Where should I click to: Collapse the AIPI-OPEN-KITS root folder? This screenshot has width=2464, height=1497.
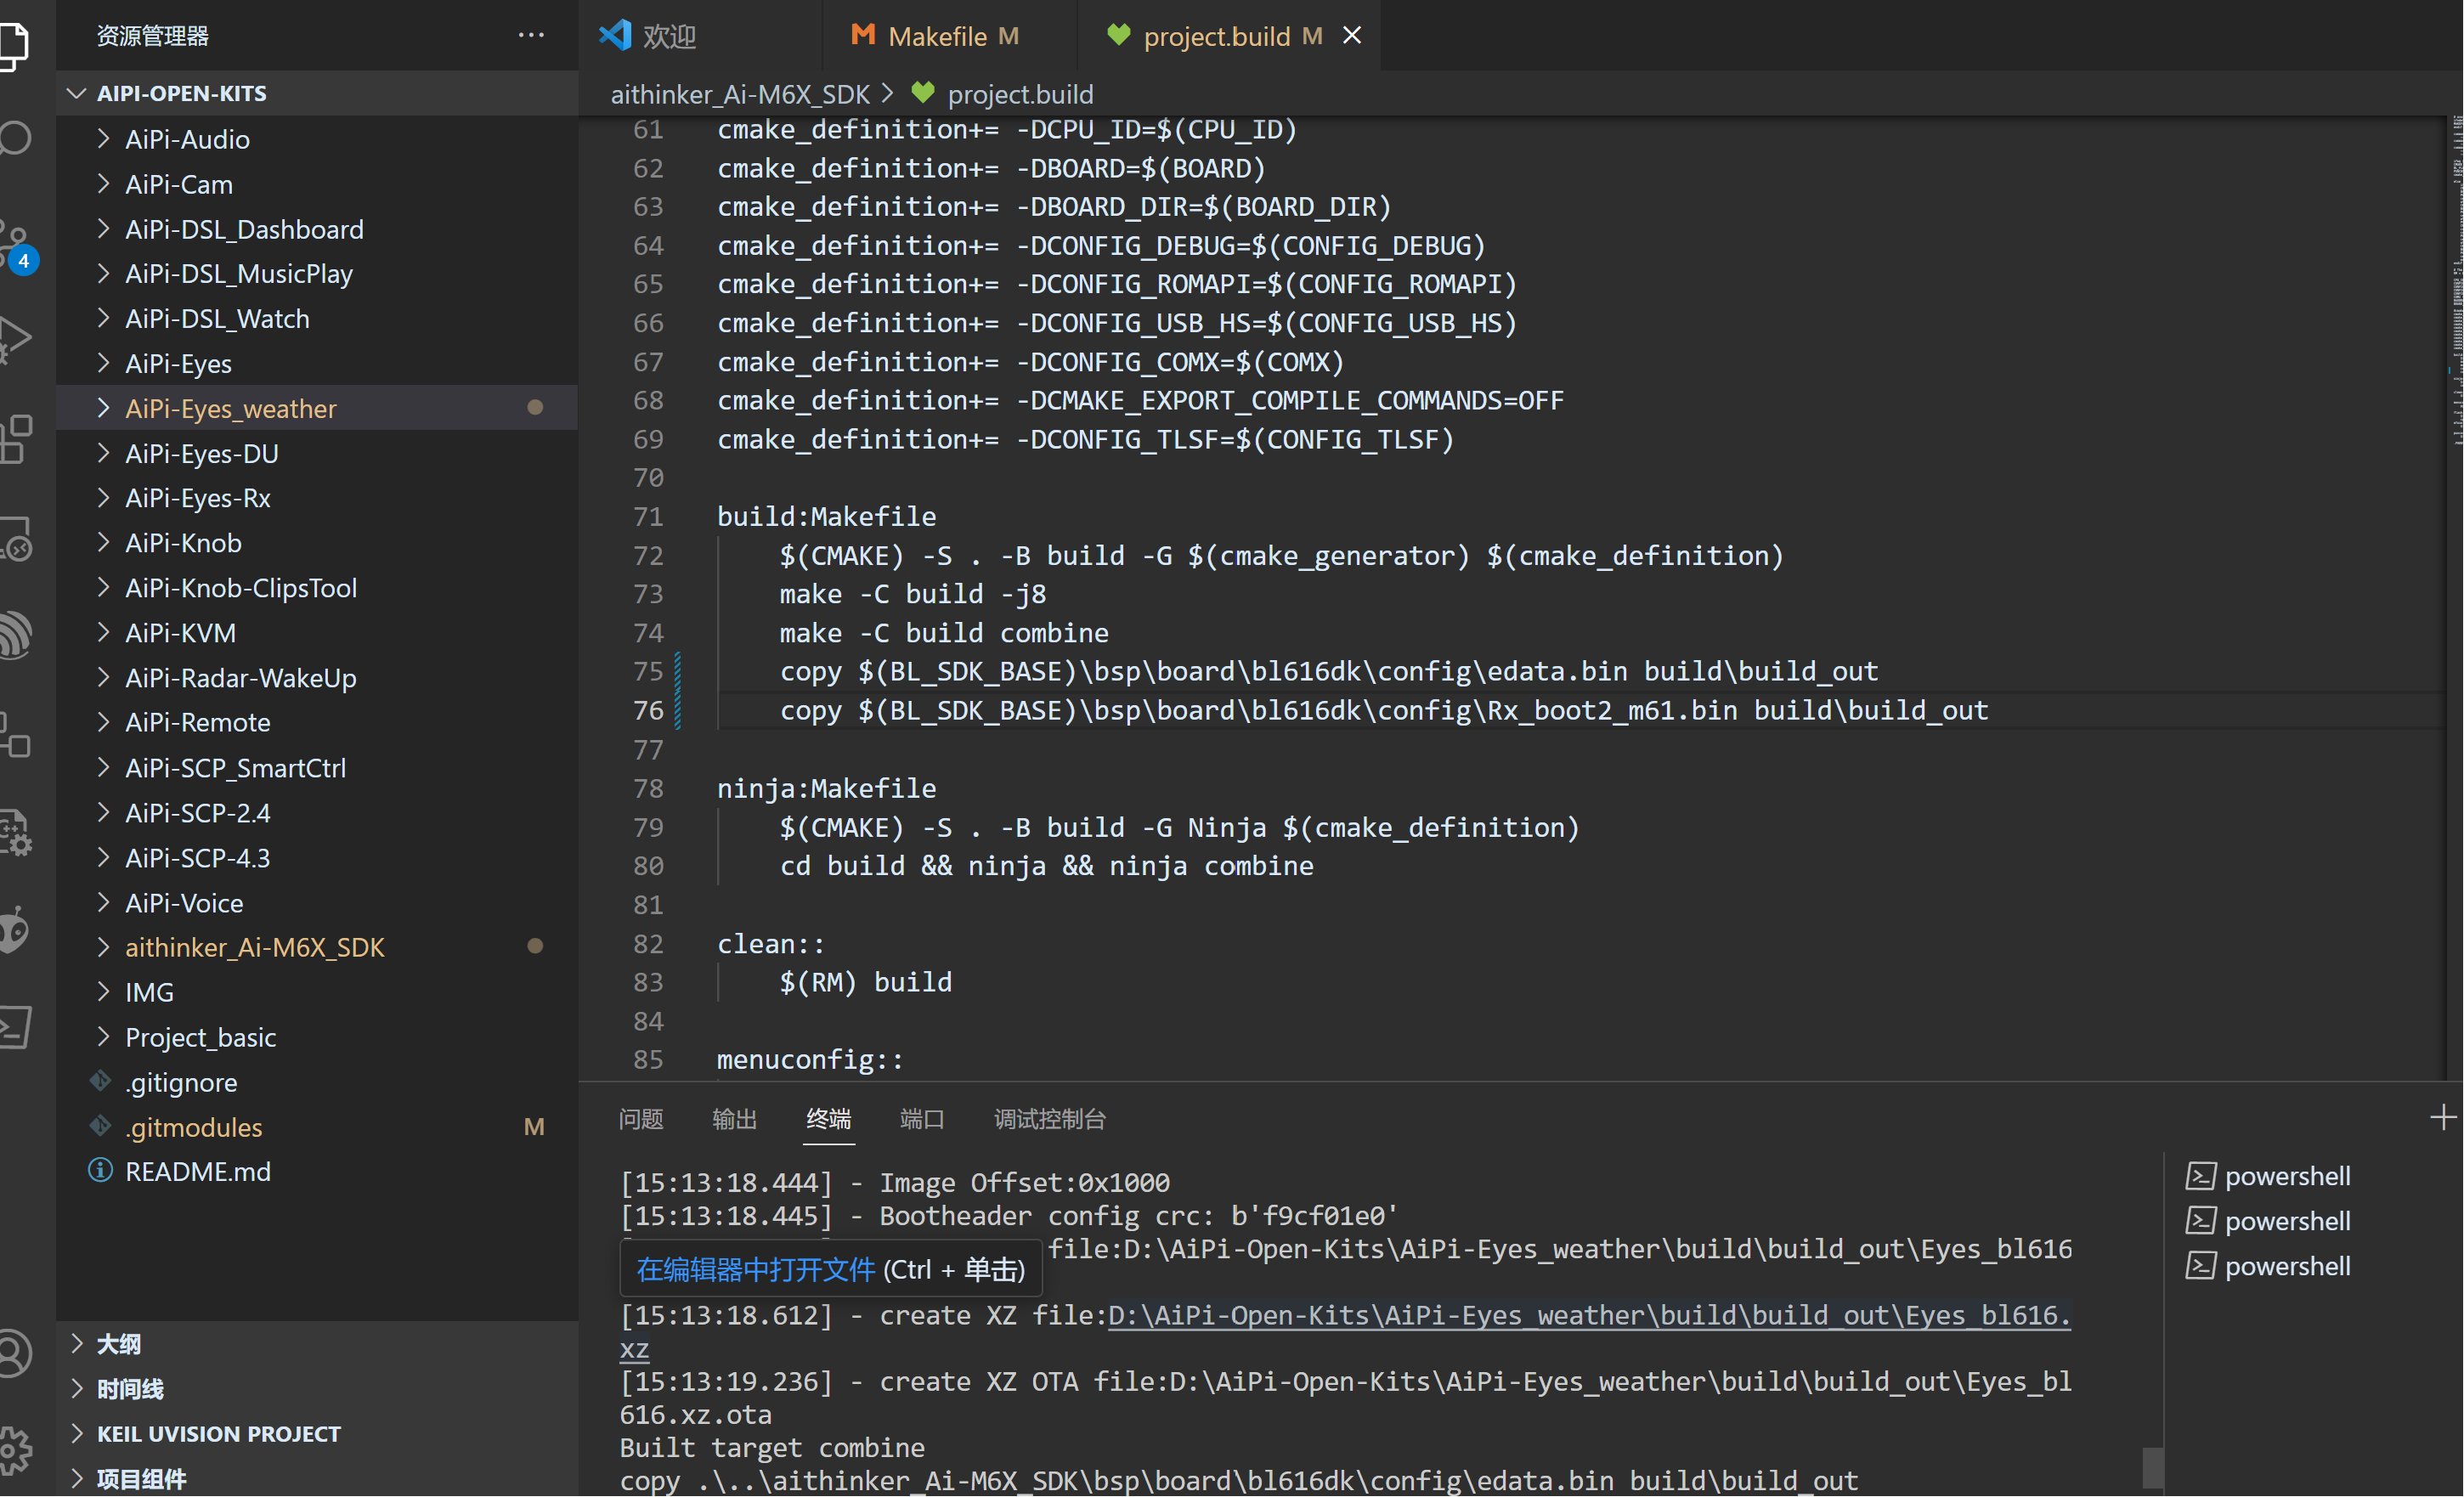pyautogui.click(x=316, y=93)
